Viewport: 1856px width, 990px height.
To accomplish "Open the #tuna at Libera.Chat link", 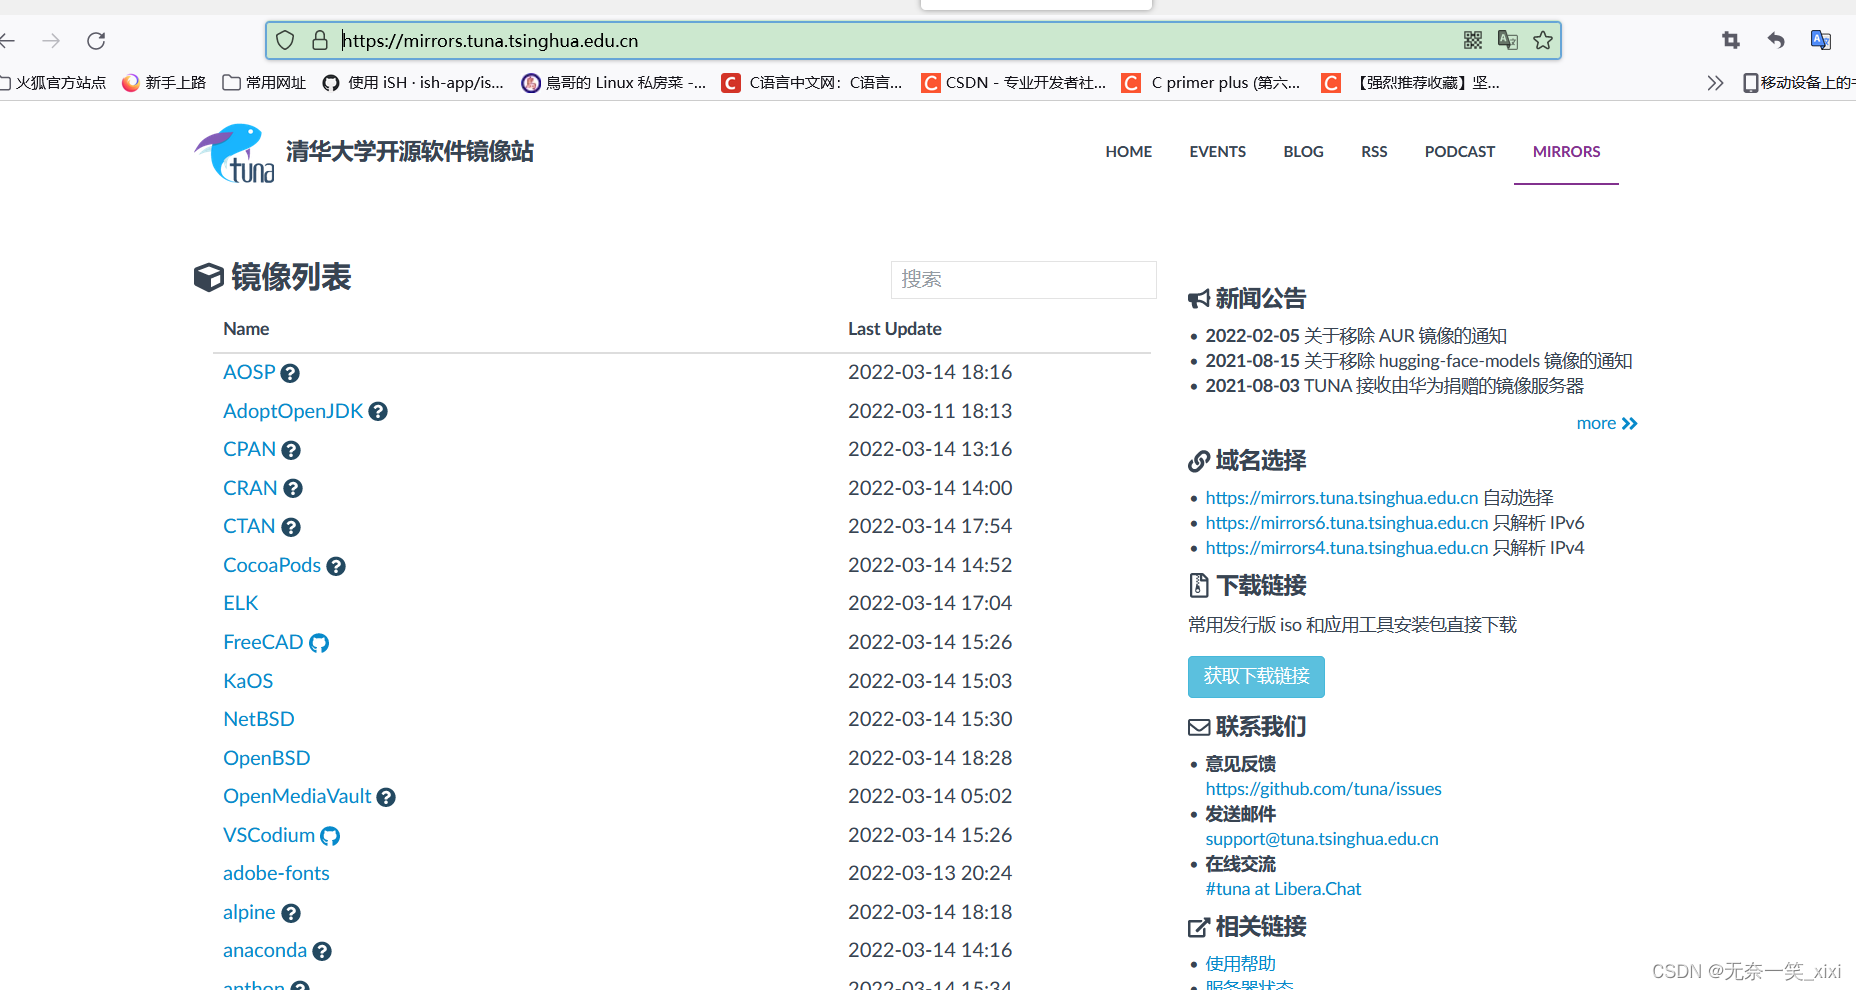I will (1283, 889).
